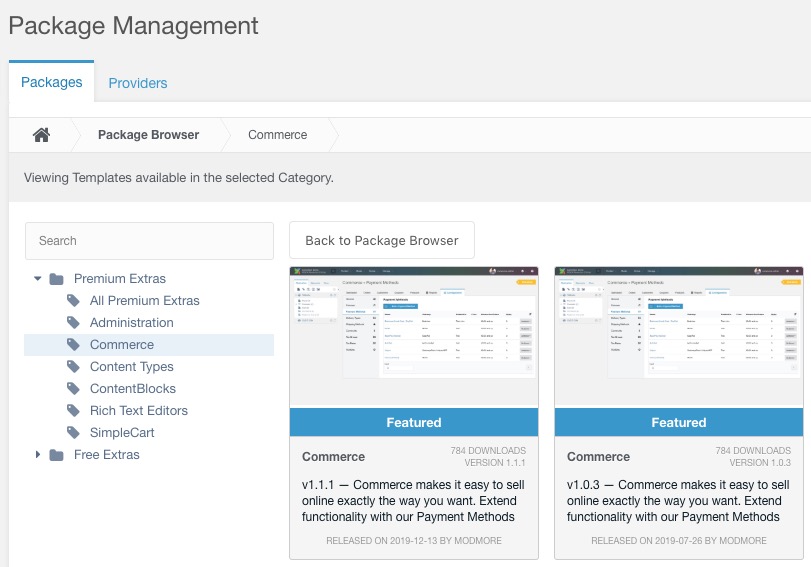811x567 pixels.
Task: Click tag icon beside All Premium Extras
Action: 73,301
